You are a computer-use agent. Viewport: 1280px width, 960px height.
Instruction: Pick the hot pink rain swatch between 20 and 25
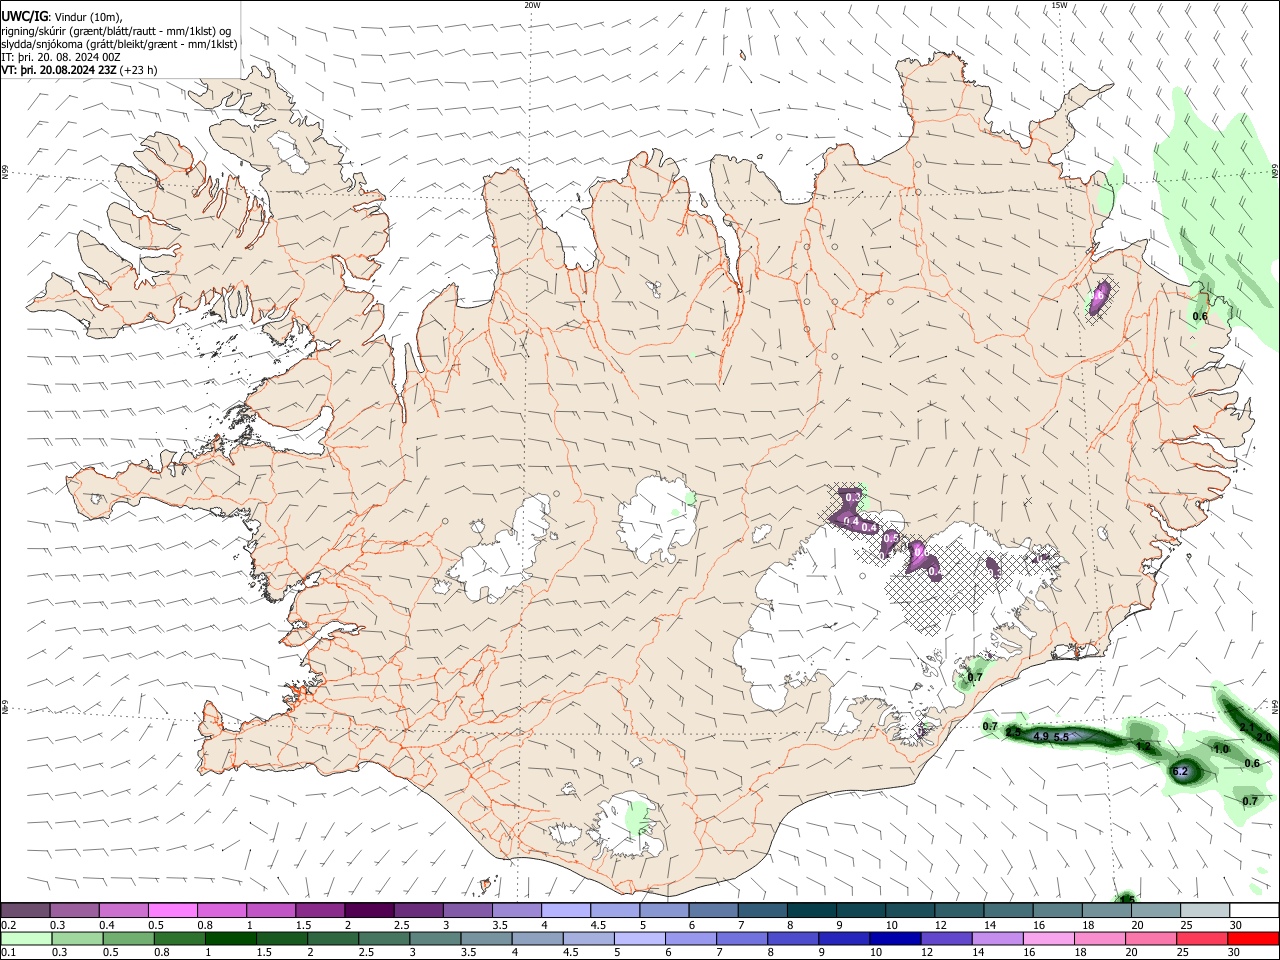[1155, 938]
